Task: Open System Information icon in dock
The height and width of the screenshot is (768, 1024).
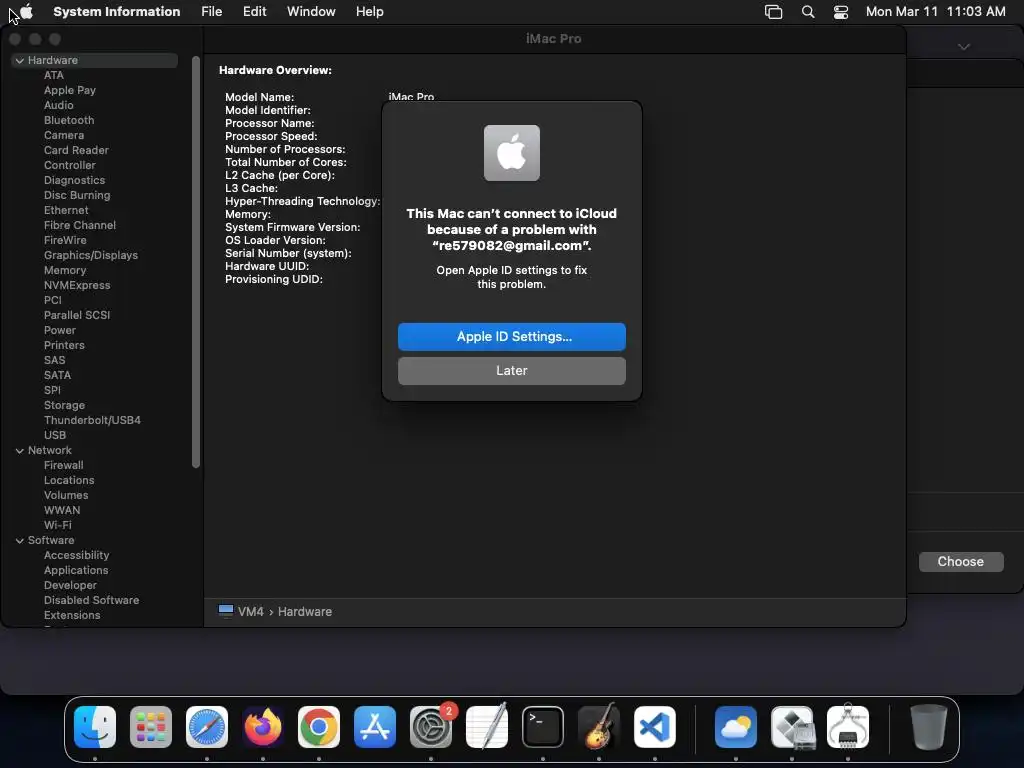Action: coord(848,727)
